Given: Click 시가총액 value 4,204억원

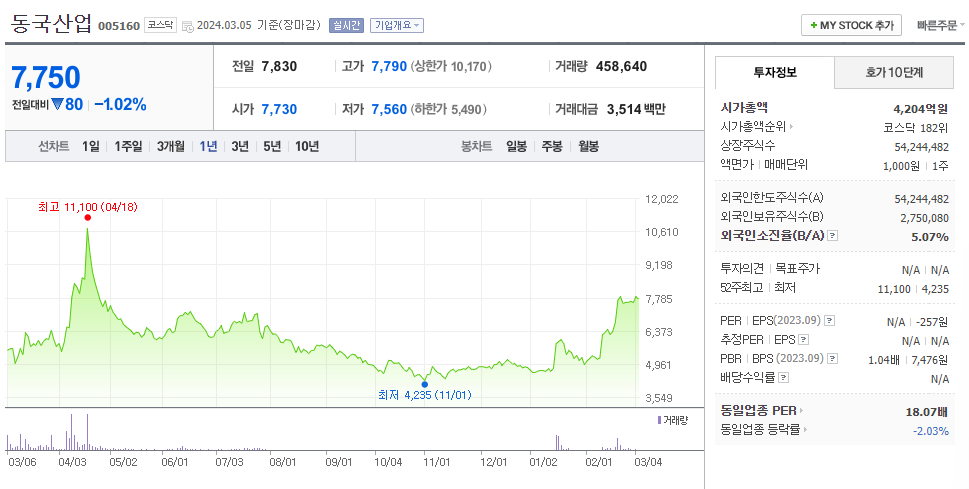Looking at the screenshot, I should coord(920,109).
